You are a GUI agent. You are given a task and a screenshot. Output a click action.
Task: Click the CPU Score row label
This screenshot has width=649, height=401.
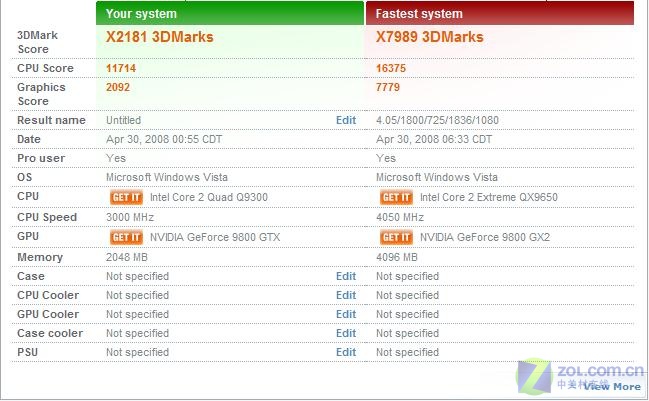pos(45,68)
